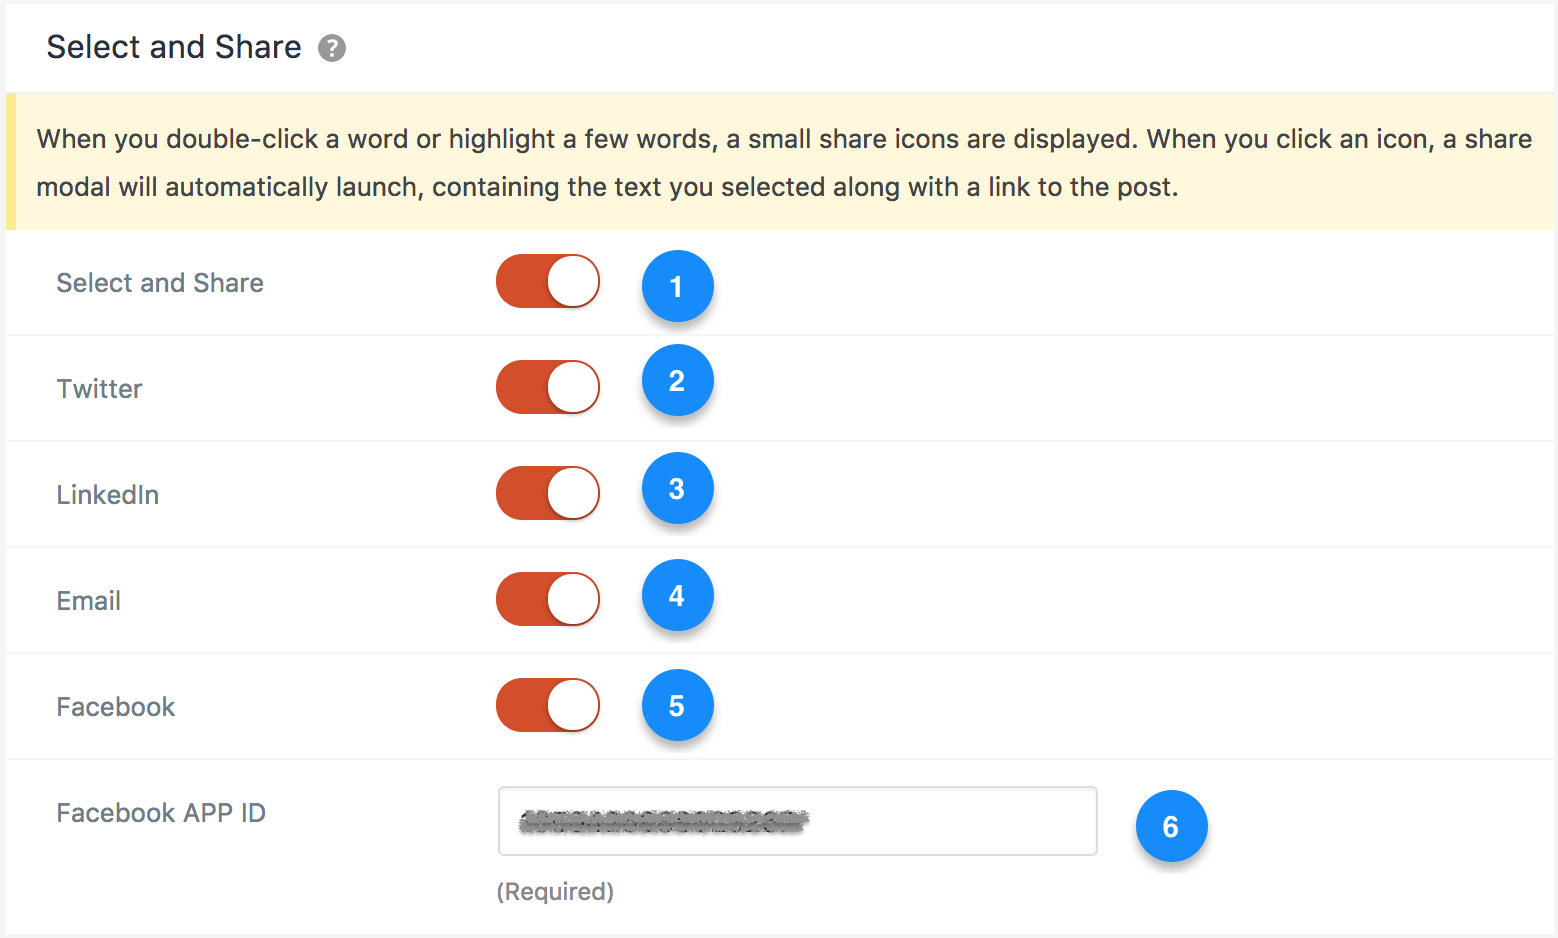Image resolution: width=1558 pixels, height=938 pixels.
Task: Disable the Facebook share toggle
Action: coord(547,705)
